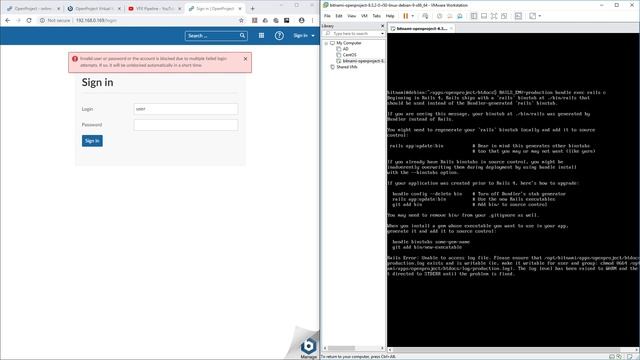
Task: Select Shared VMs in the Library tree
Action: (x=347, y=67)
